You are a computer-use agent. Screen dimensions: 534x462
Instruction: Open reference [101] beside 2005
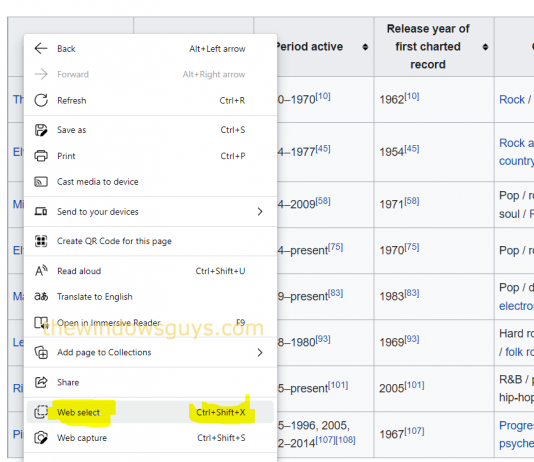[x=414, y=385]
